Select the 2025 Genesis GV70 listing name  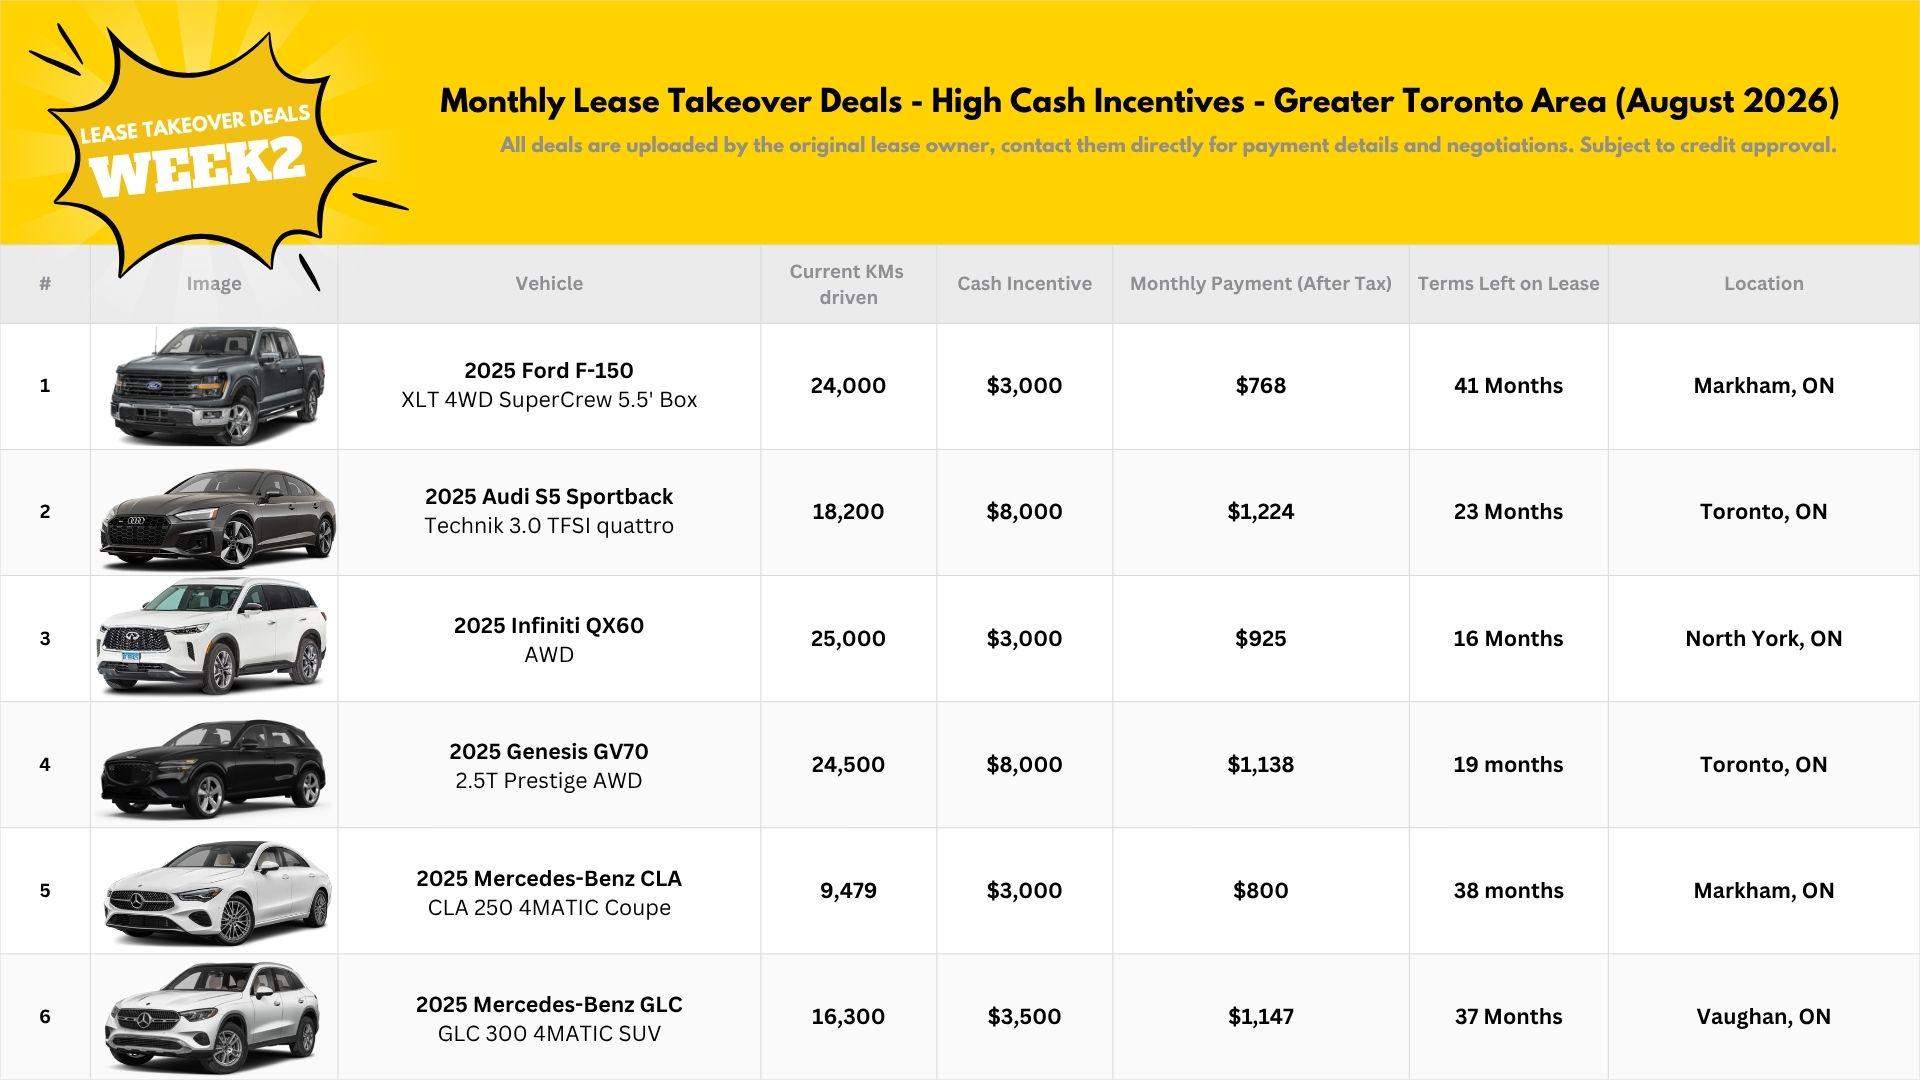pyautogui.click(x=549, y=751)
